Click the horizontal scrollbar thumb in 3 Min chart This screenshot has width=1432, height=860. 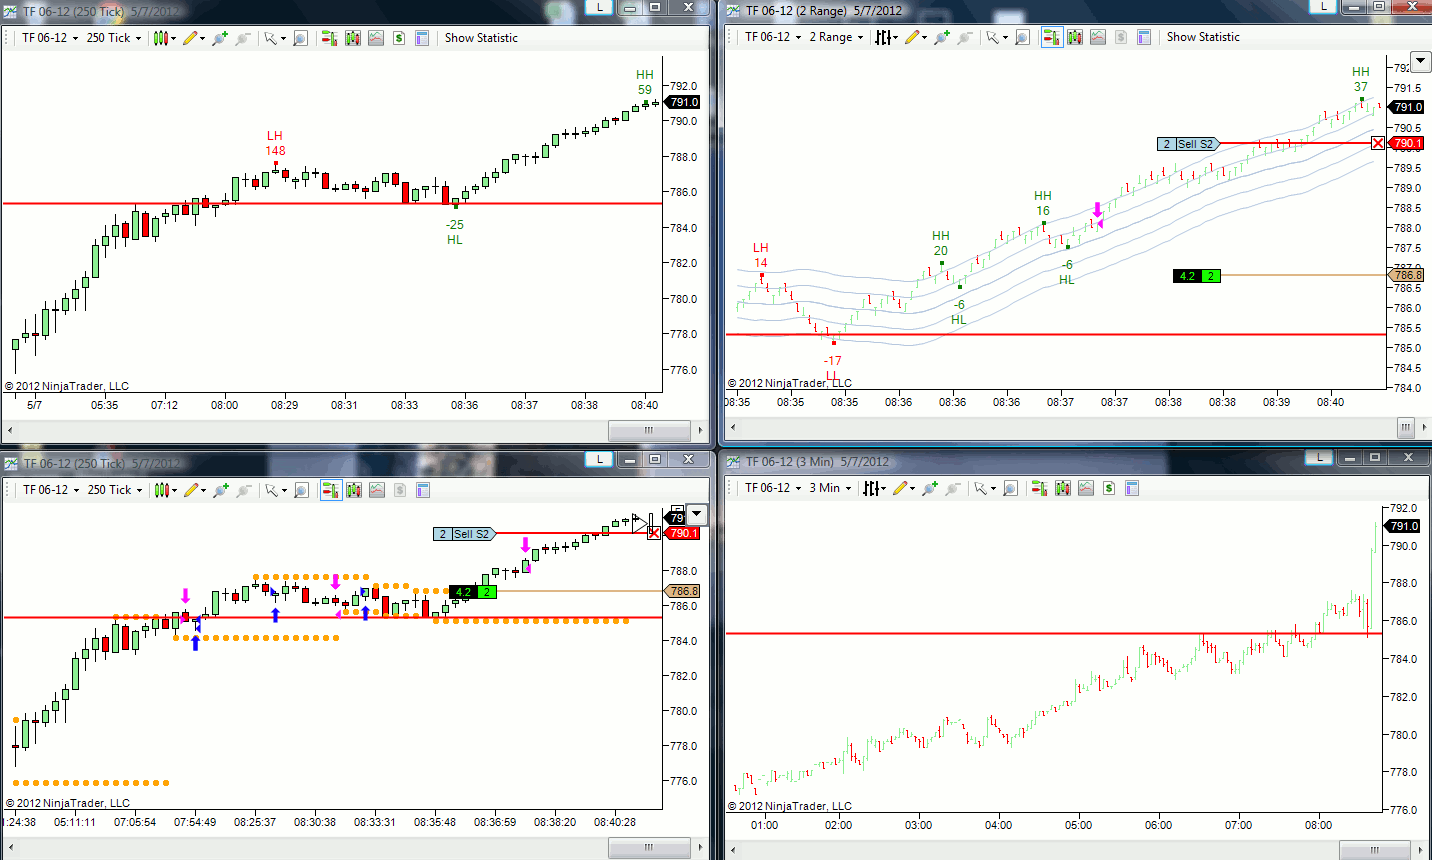[x=1374, y=851]
